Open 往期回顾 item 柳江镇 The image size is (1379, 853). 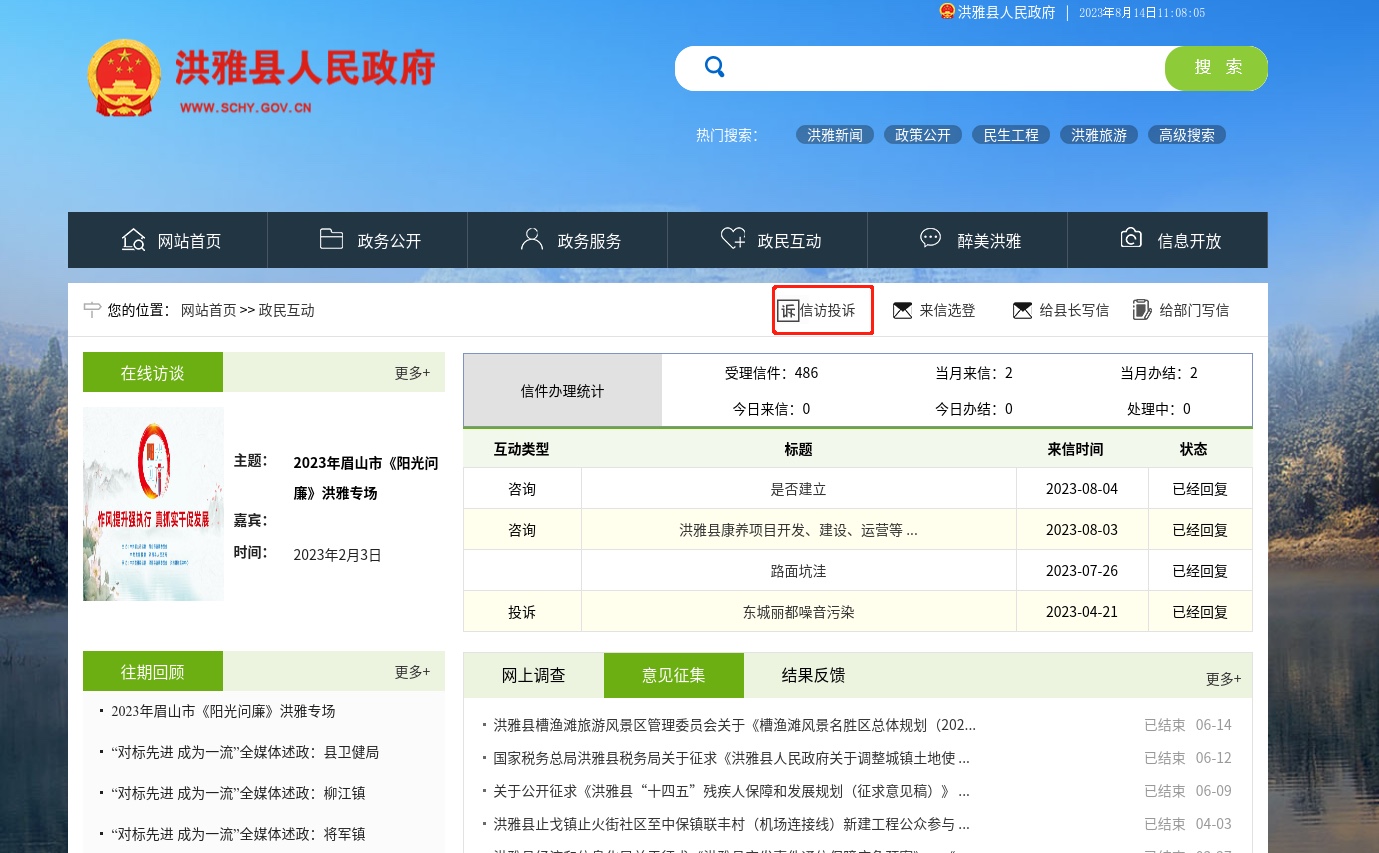tap(238, 794)
